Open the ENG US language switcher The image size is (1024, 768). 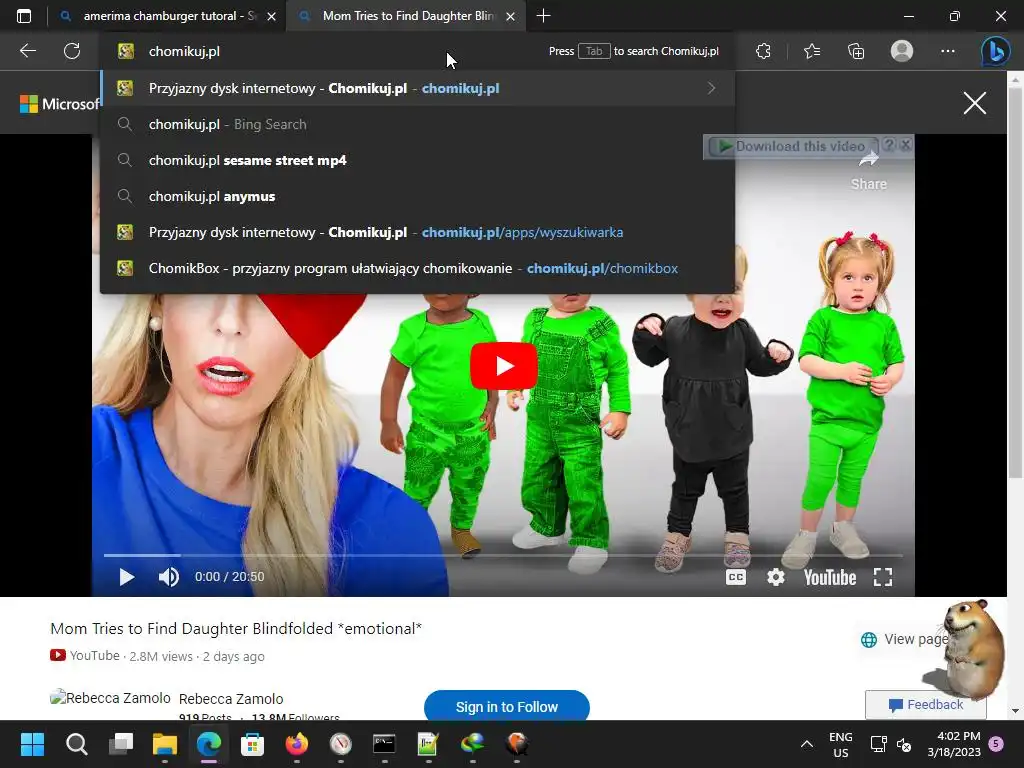tap(840, 744)
